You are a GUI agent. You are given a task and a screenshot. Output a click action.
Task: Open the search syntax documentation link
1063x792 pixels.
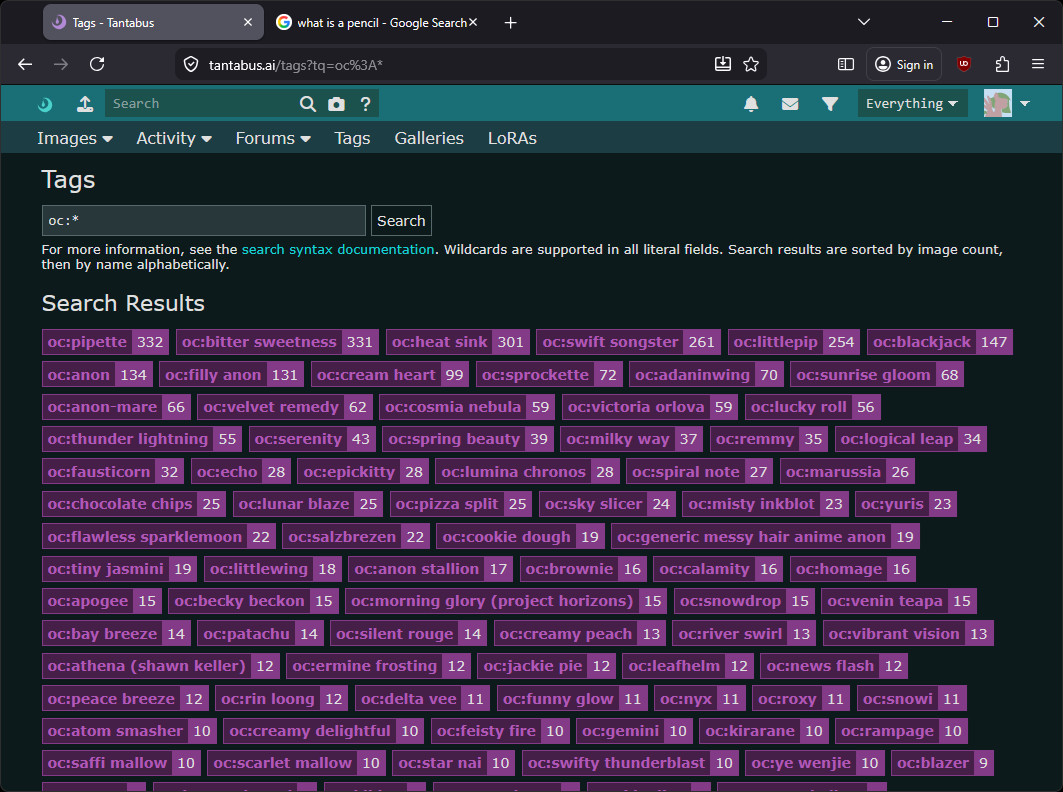pyautogui.click(x=338, y=250)
